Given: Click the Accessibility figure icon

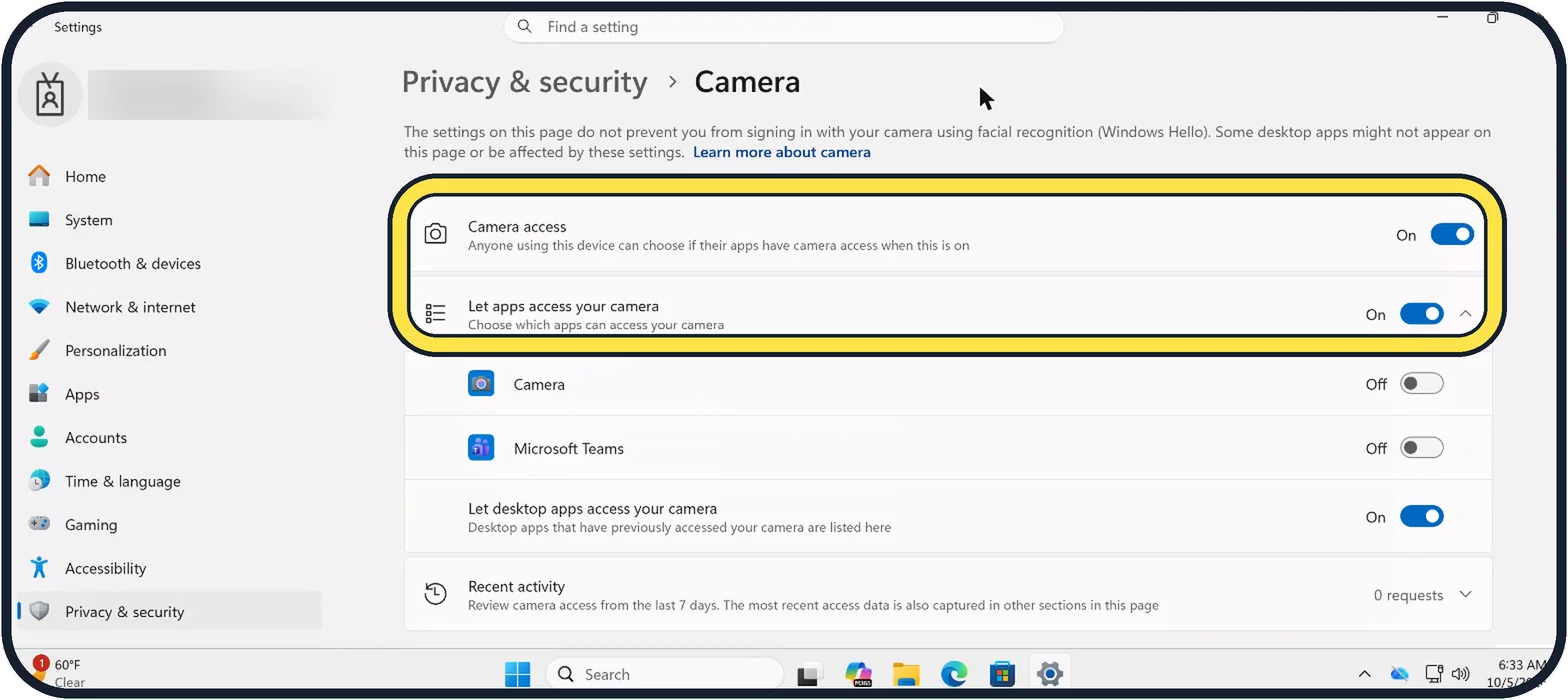Looking at the screenshot, I should [39, 567].
